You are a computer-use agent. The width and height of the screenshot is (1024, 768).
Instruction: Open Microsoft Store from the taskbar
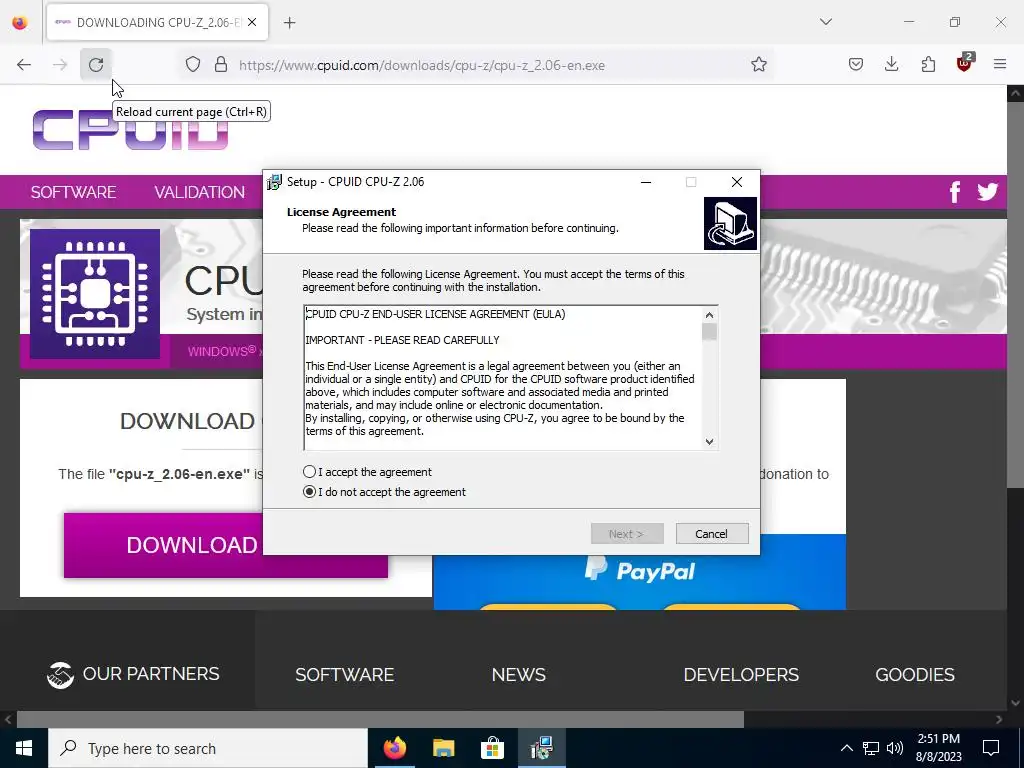tap(492, 748)
